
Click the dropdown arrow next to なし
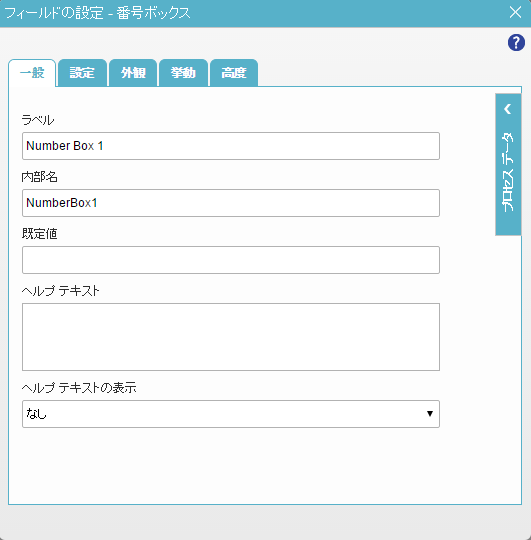429,414
